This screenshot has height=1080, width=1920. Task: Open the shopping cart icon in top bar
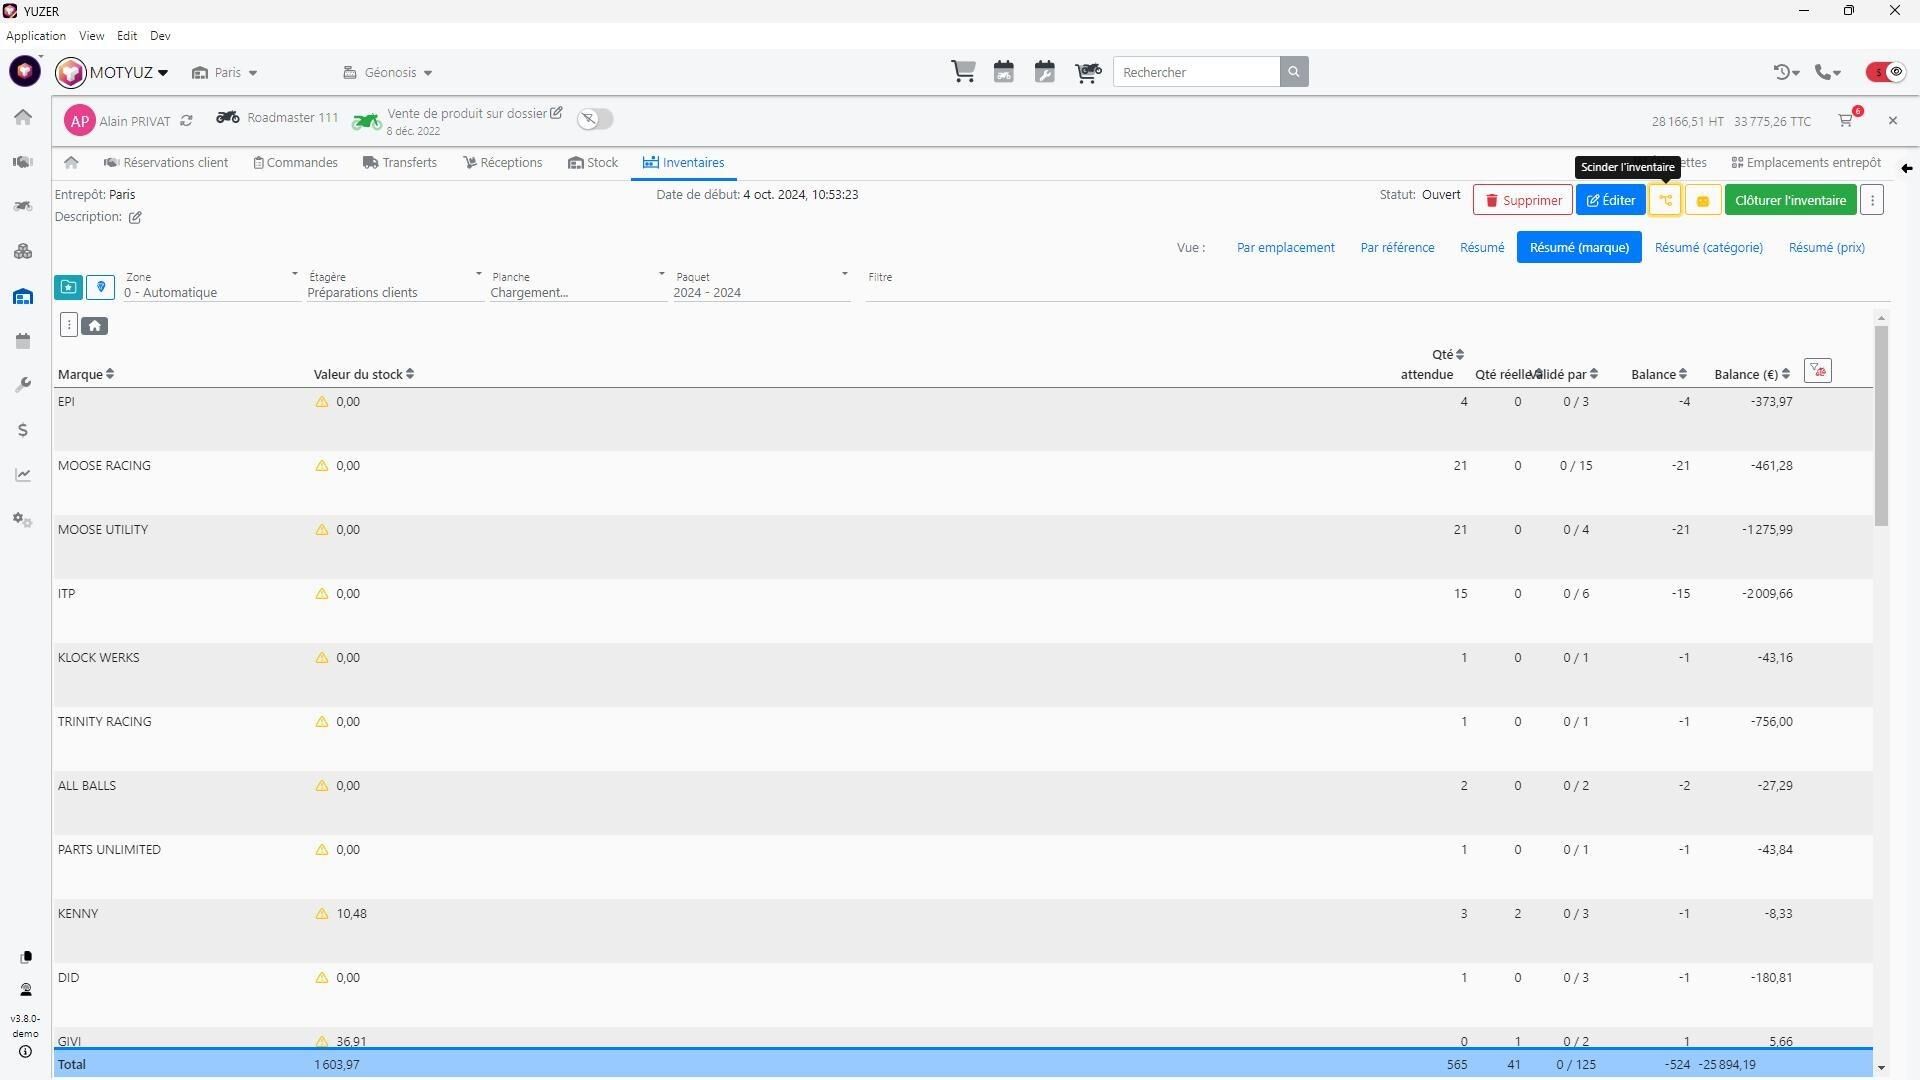(x=963, y=72)
